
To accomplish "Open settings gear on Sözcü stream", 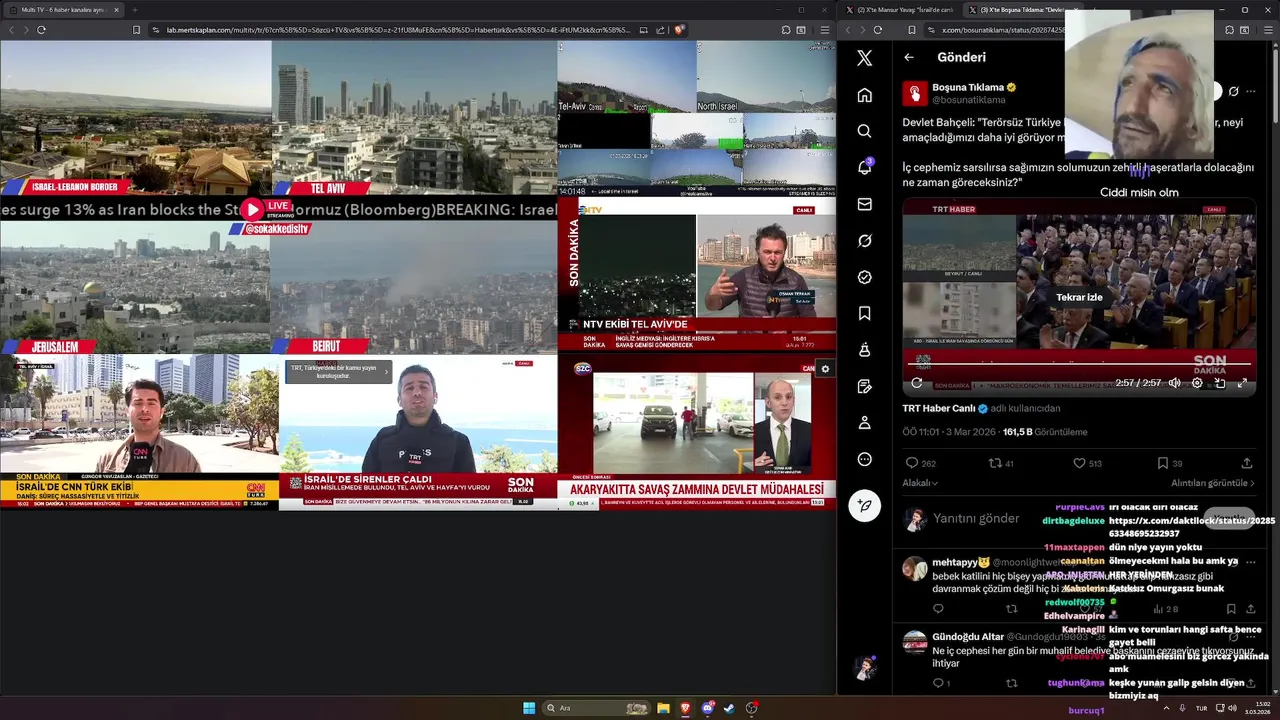I will (x=825, y=369).
